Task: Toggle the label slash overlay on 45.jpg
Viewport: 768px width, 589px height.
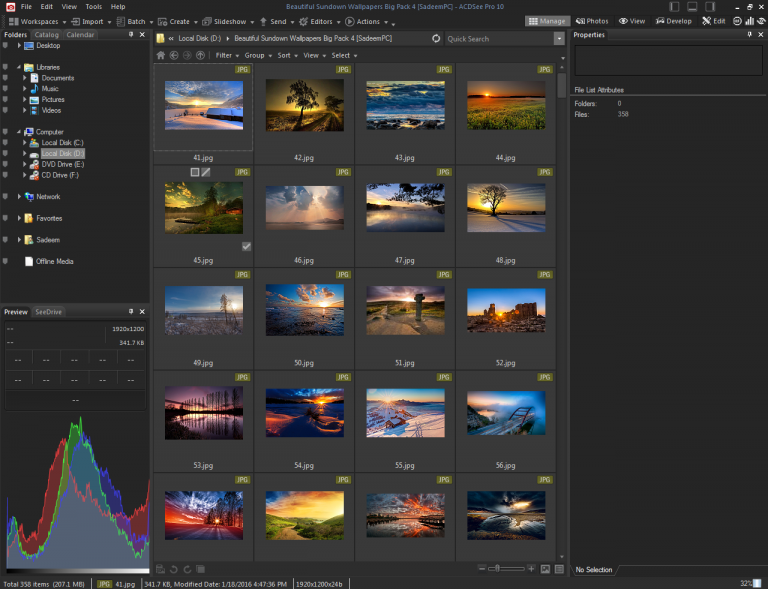Action: pos(206,172)
